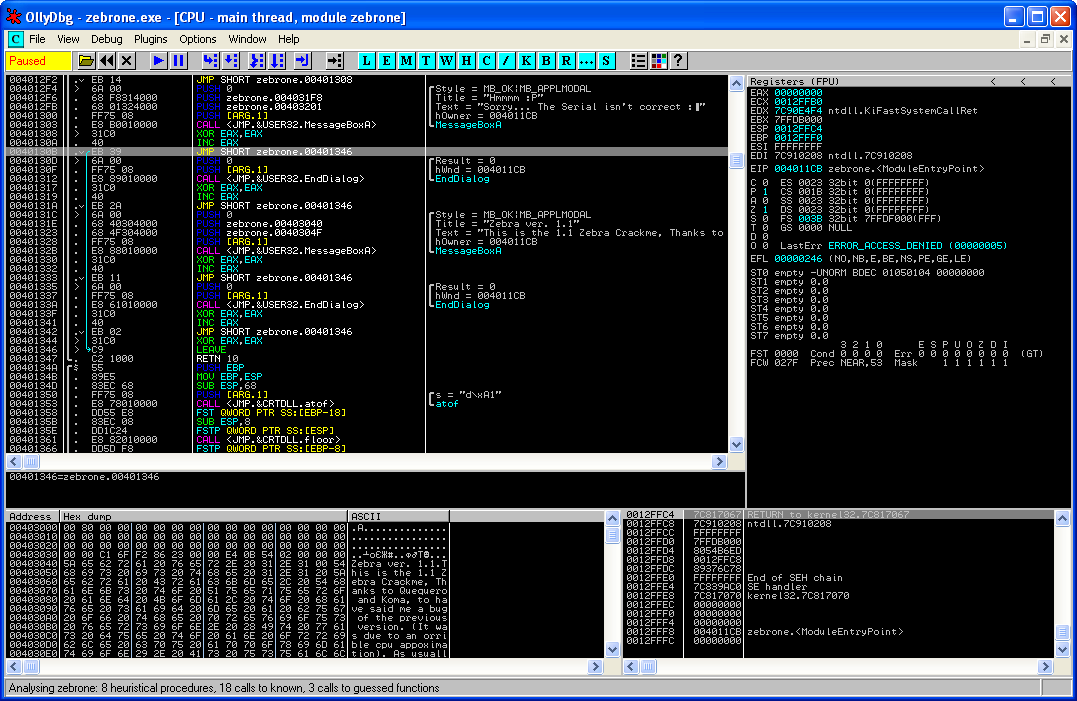Close the debugged program with the X toolbar icon
1077x701 pixels.
(x=126, y=60)
